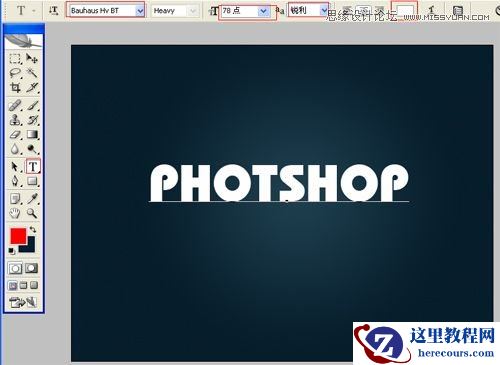The height and width of the screenshot is (365, 500).
Task: Switch to Standard editing mode
Action: click(15, 268)
